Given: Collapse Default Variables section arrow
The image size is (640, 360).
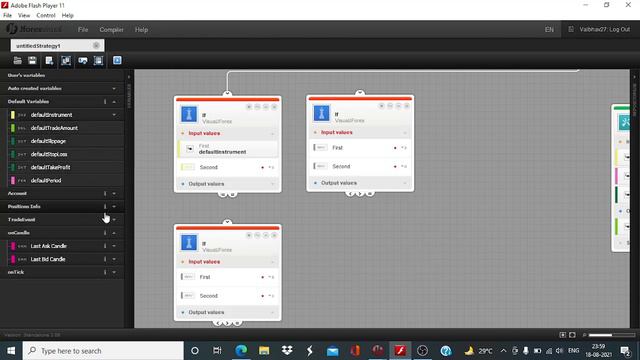Looking at the screenshot, I should [x=114, y=101].
